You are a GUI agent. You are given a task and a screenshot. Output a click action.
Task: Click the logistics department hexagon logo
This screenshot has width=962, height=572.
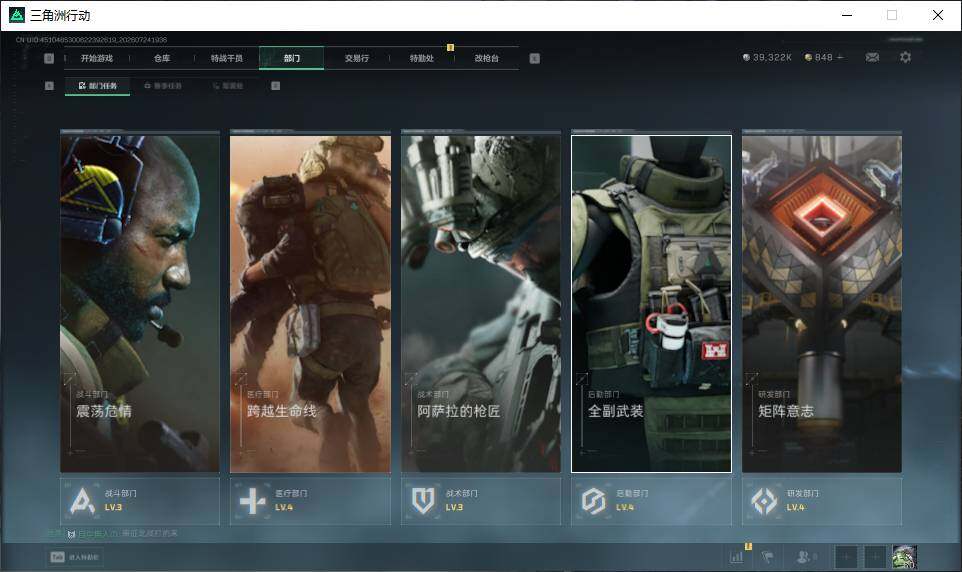click(593, 501)
